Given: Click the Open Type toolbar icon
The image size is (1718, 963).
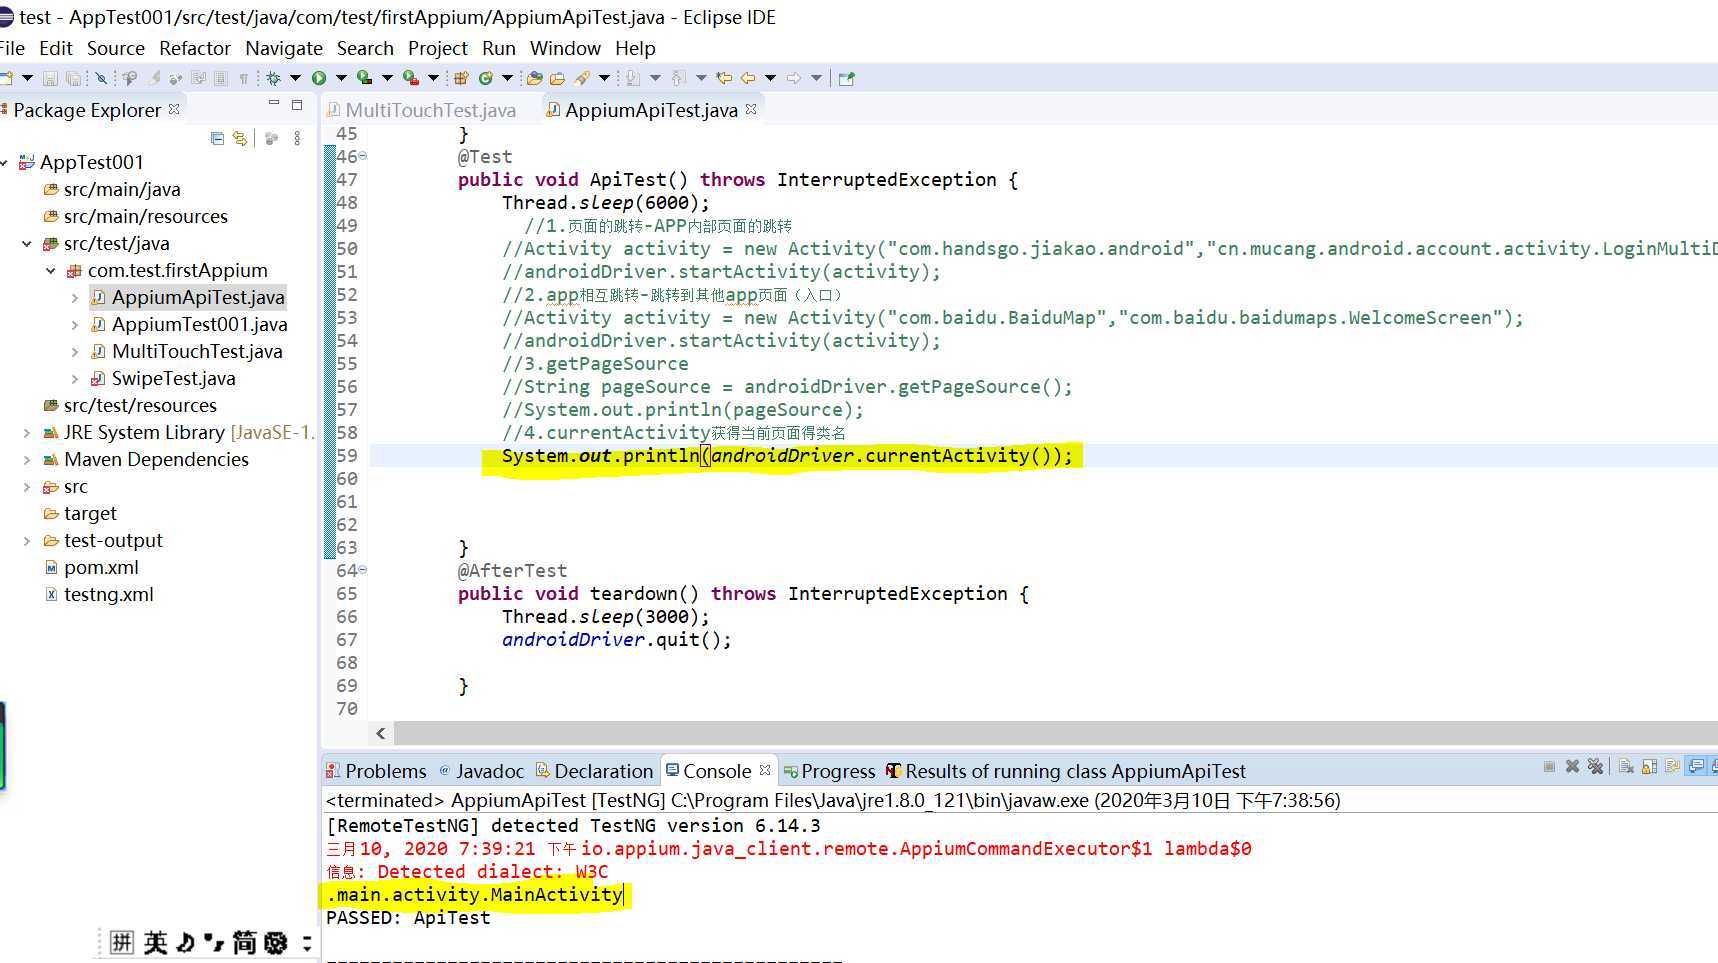Looking at the screenshot, I should point(534,78).
